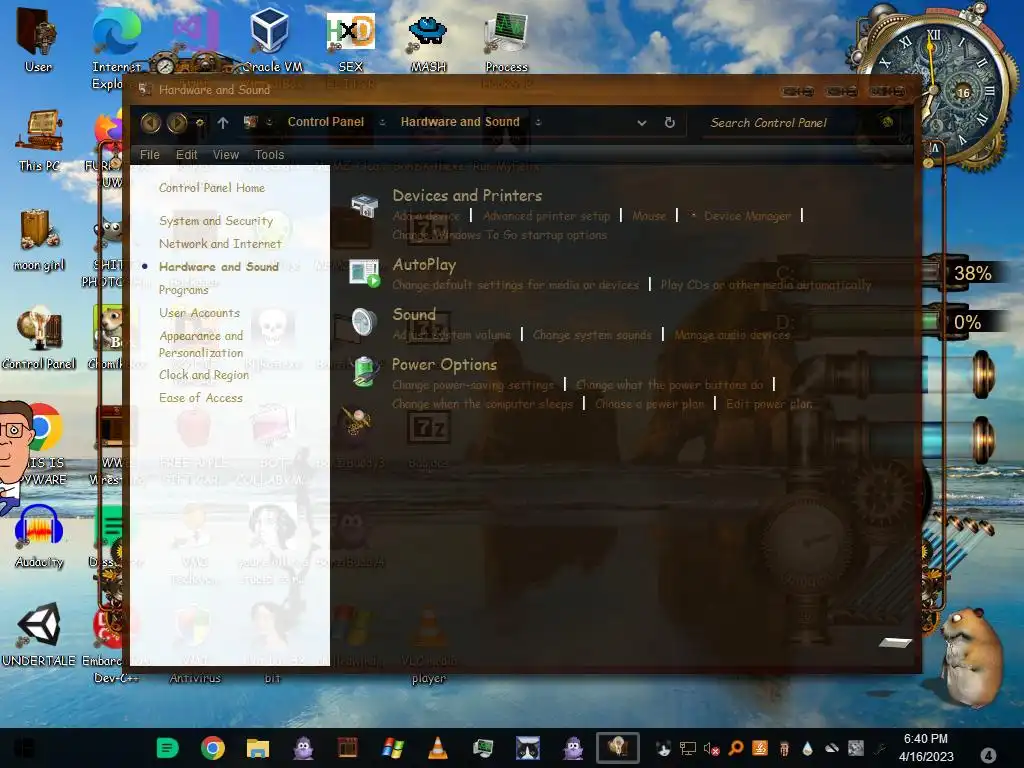1024x768 pixels.
Task: Click Hardware and Sound in the breadcrumb
Action: coord(460,121)
